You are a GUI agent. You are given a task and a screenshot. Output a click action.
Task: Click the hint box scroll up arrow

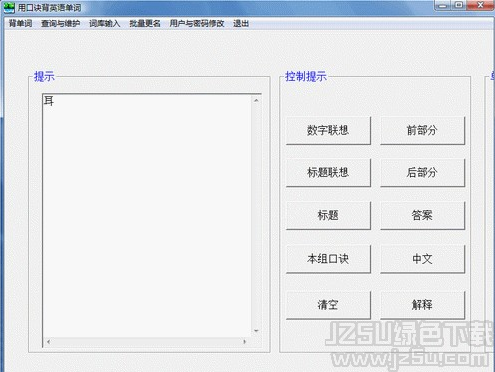[x=256, y=100]
